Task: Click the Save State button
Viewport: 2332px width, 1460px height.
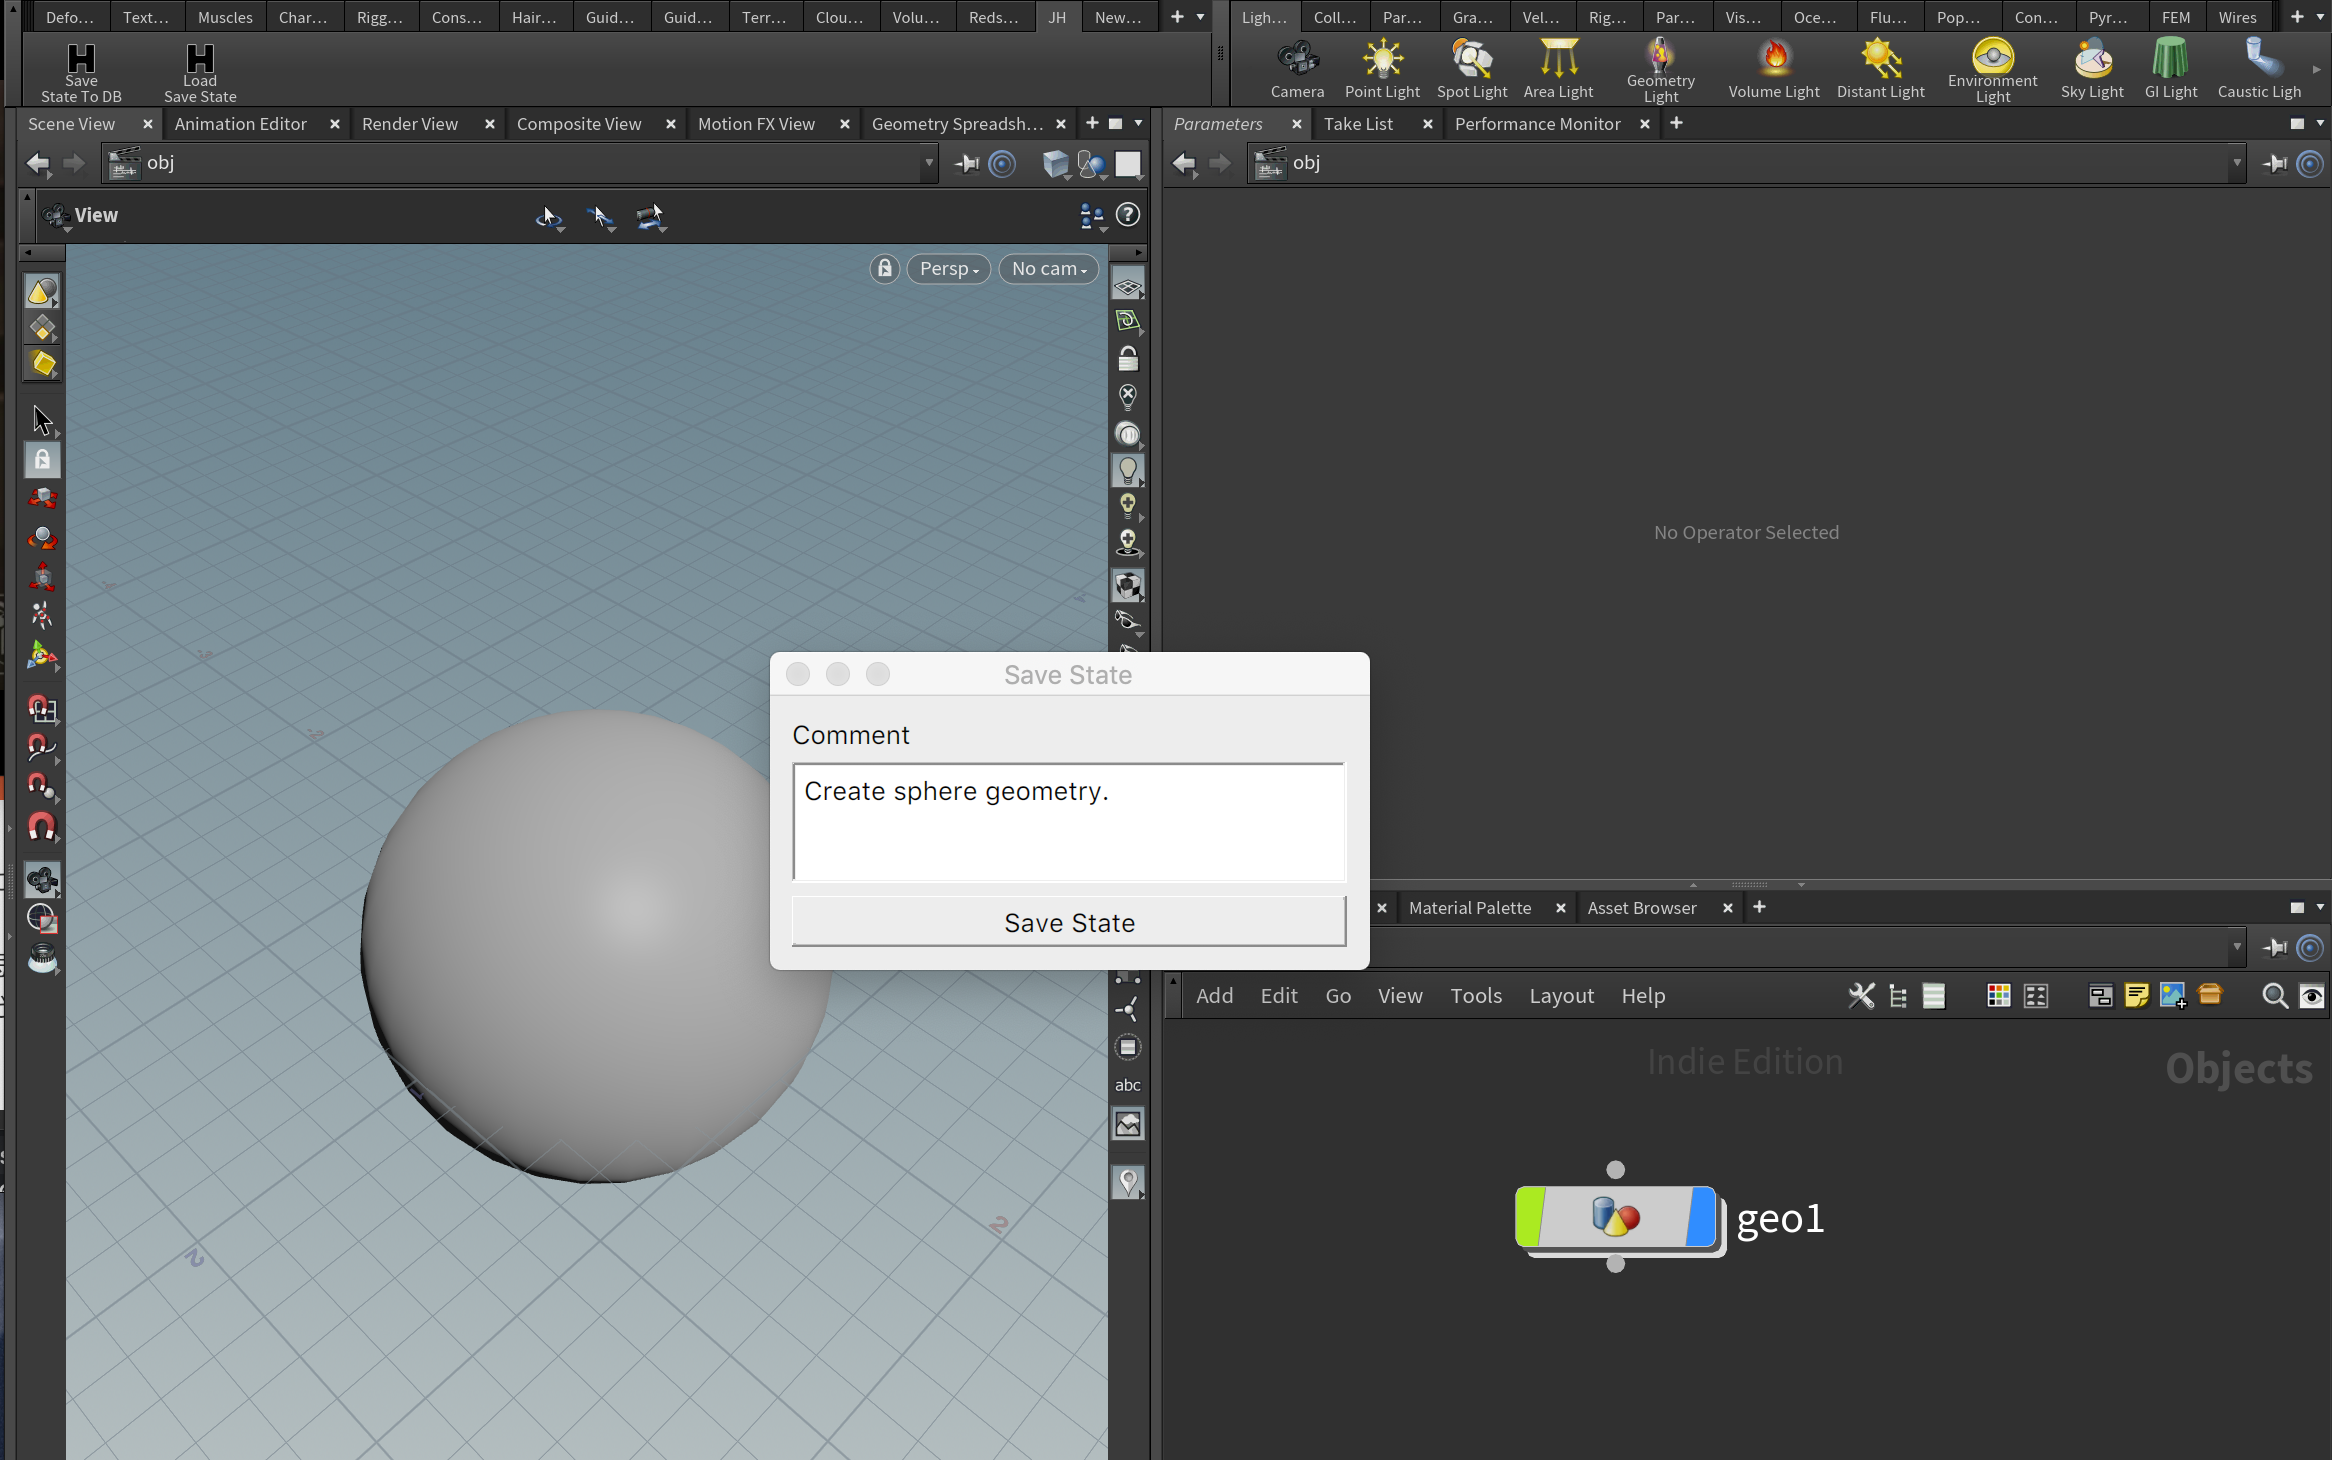Action: (x=1069, y=922)
